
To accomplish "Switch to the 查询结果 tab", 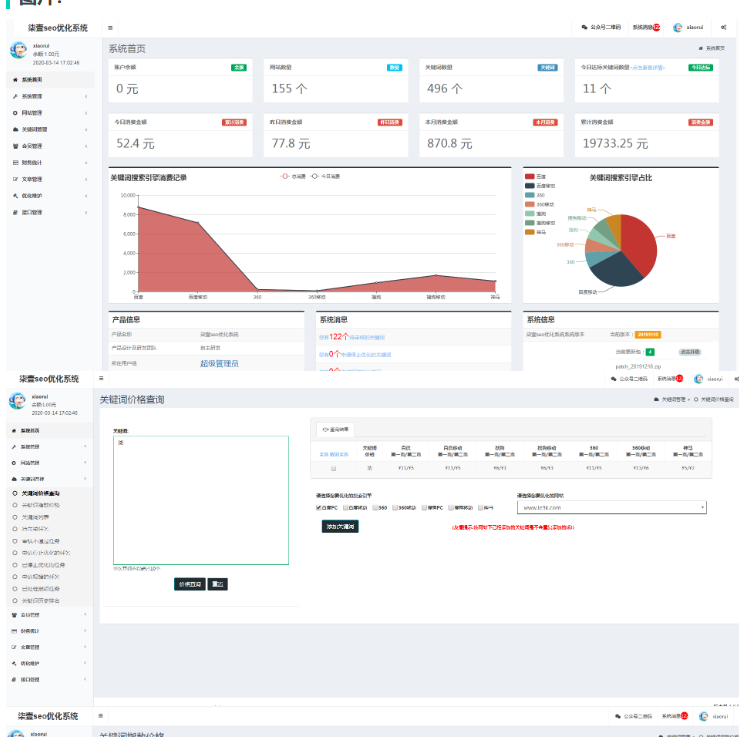I will [334, 429].
